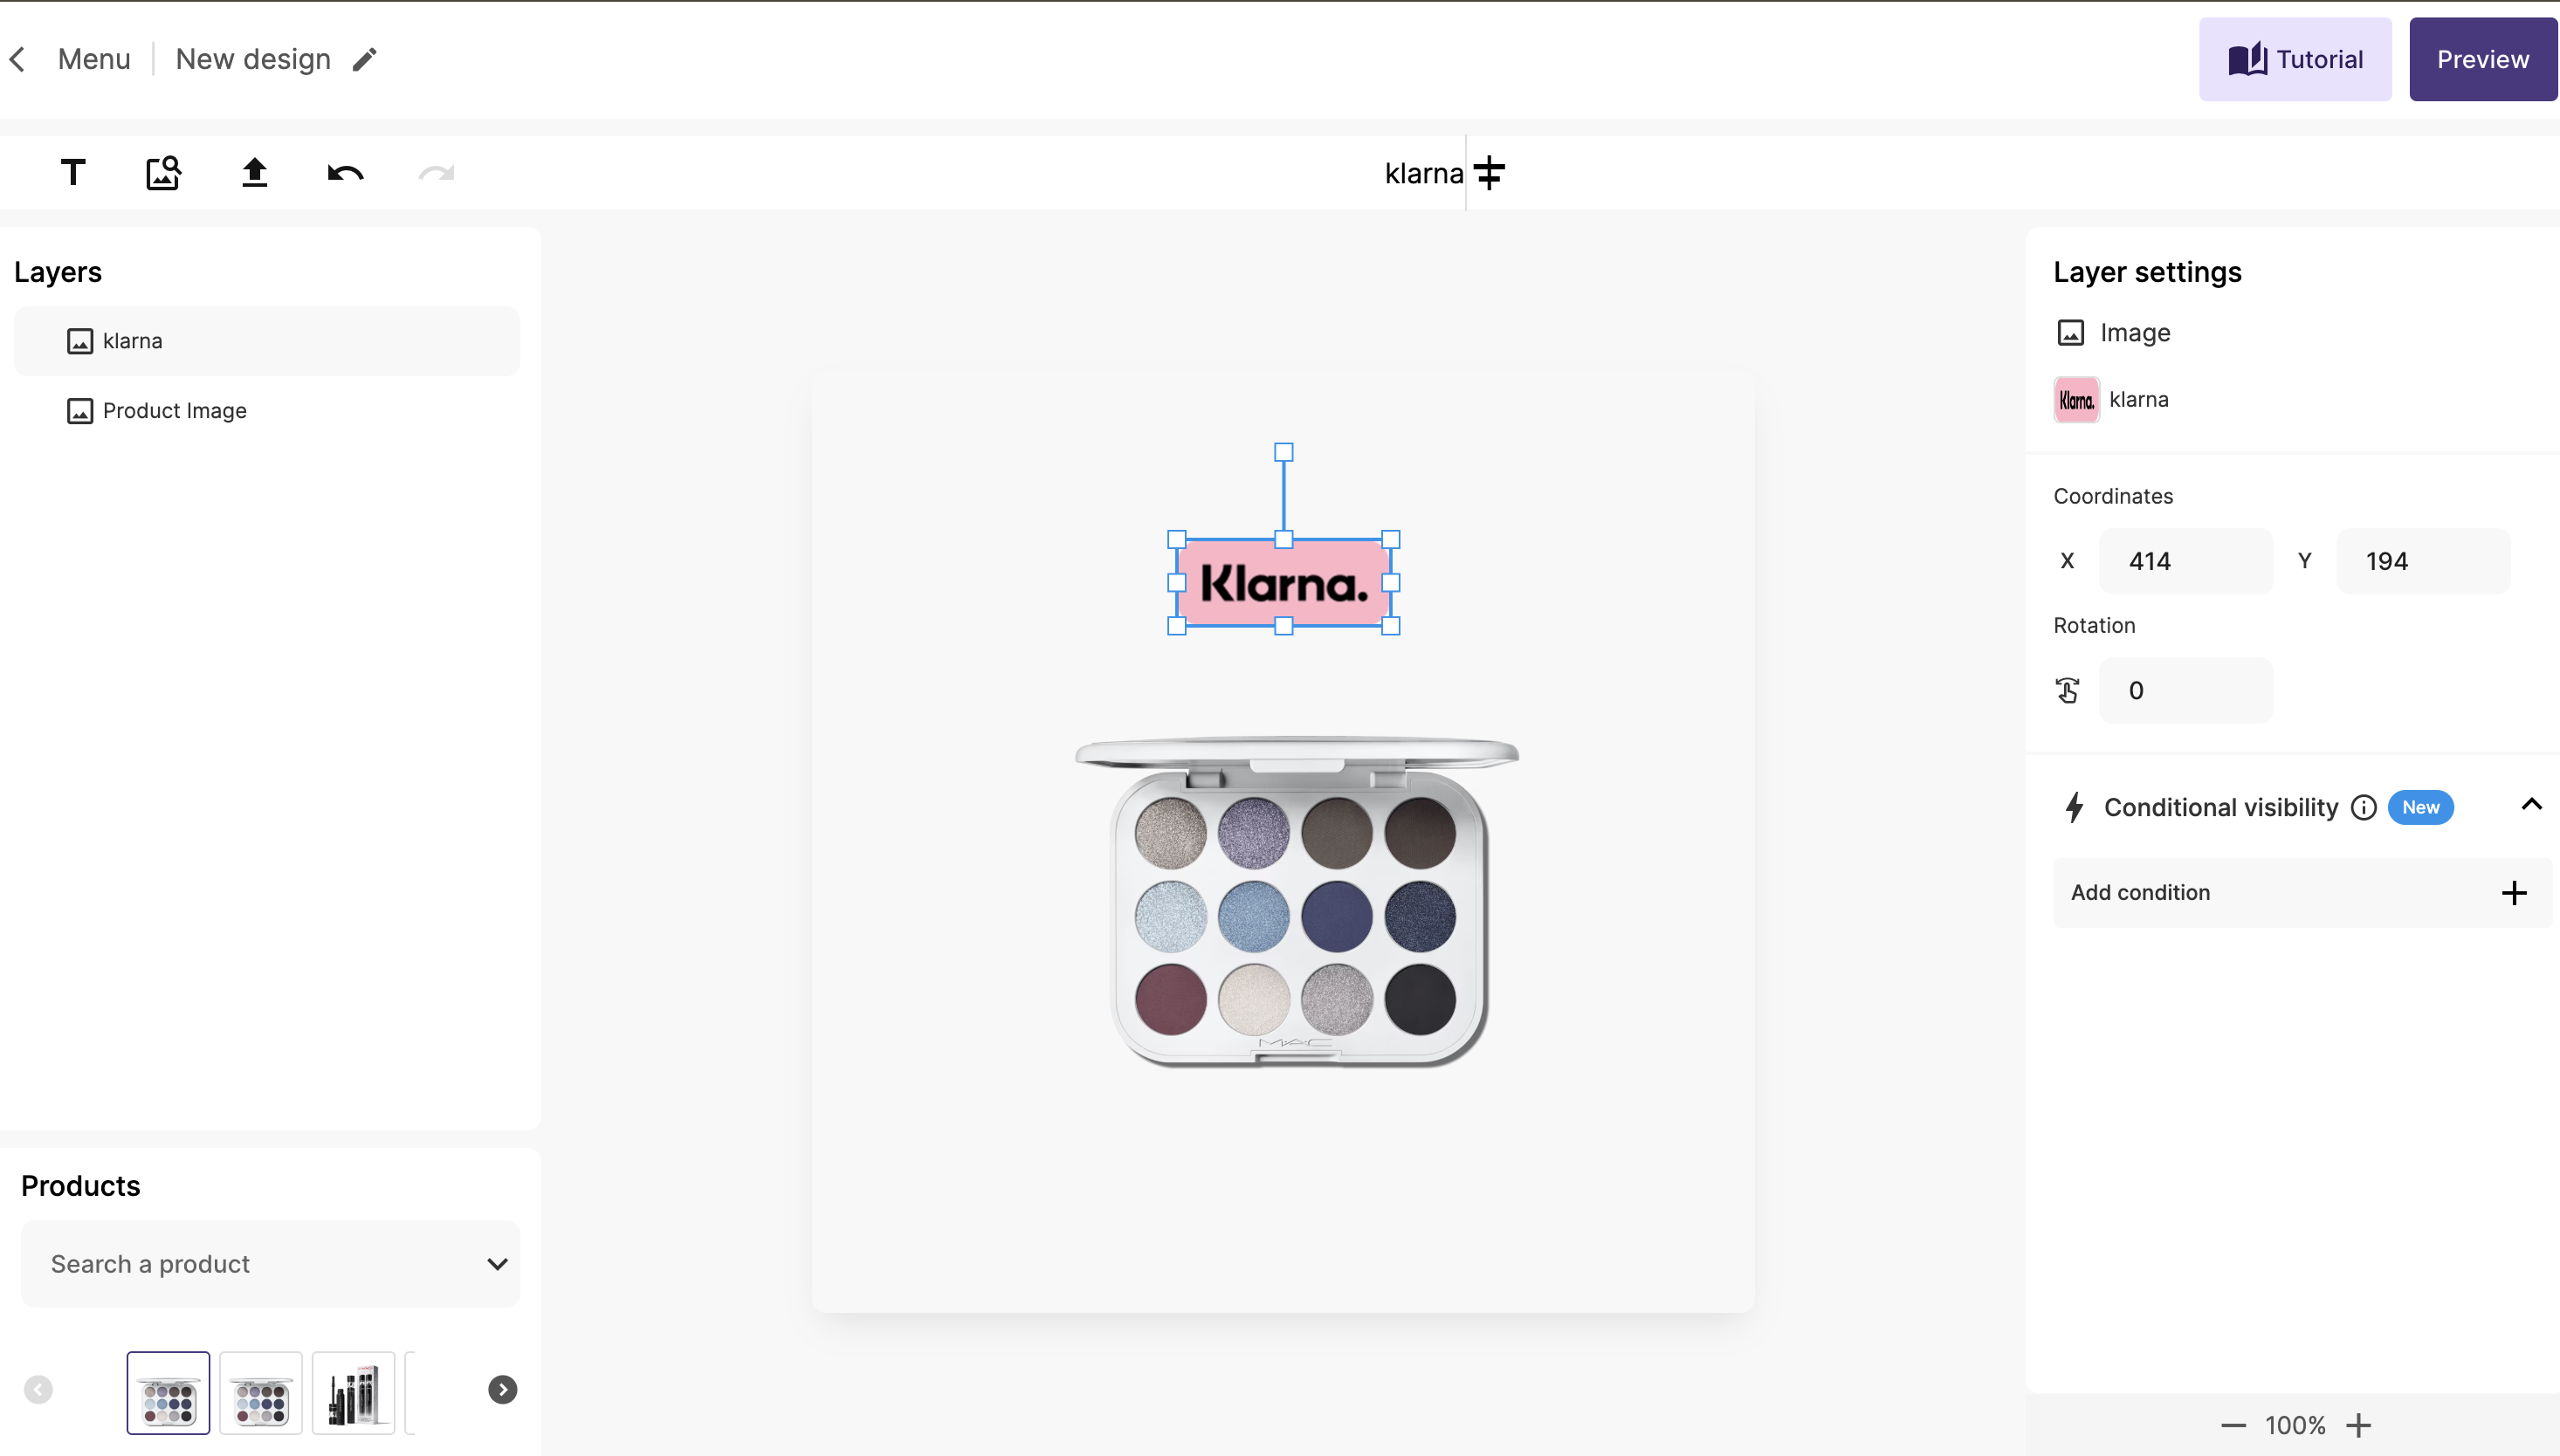
Task: Zoom in with the plus button
Action: [x=2359, y=1426]
